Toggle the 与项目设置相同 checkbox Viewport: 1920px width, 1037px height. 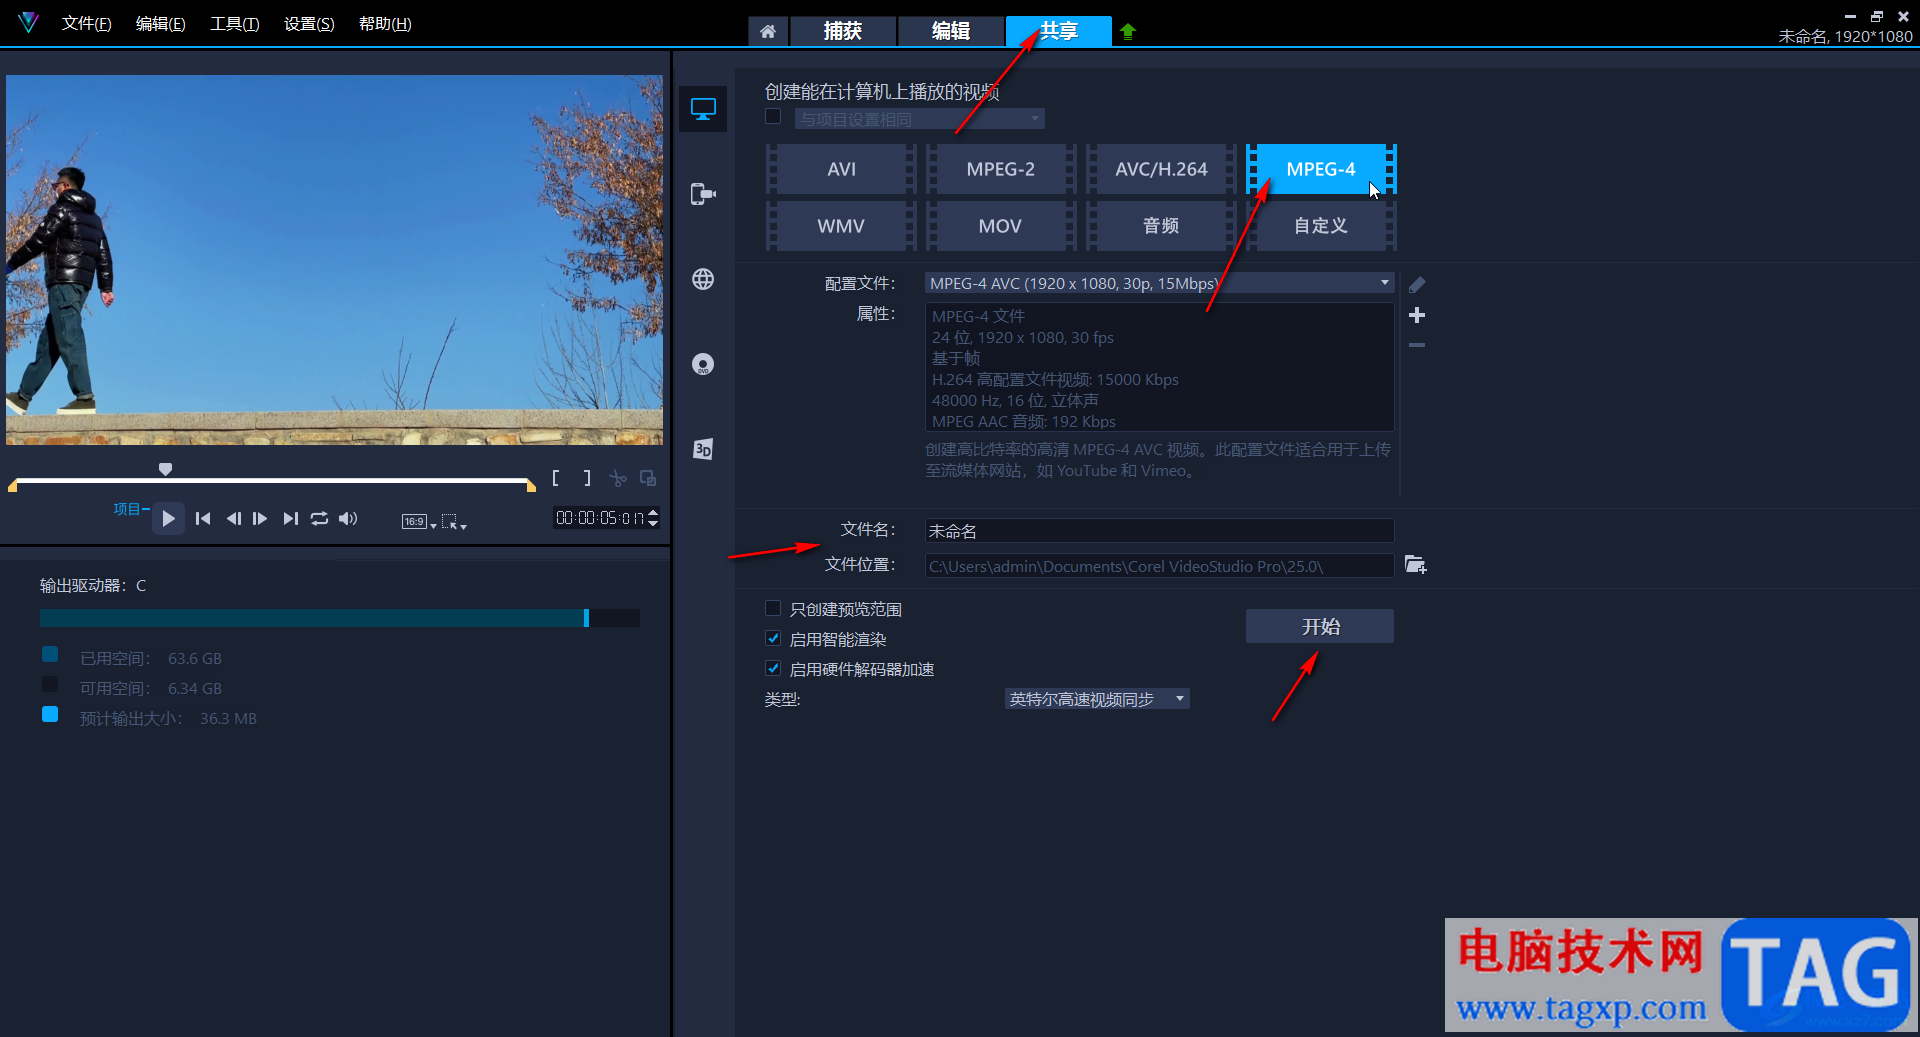point(773,117)
